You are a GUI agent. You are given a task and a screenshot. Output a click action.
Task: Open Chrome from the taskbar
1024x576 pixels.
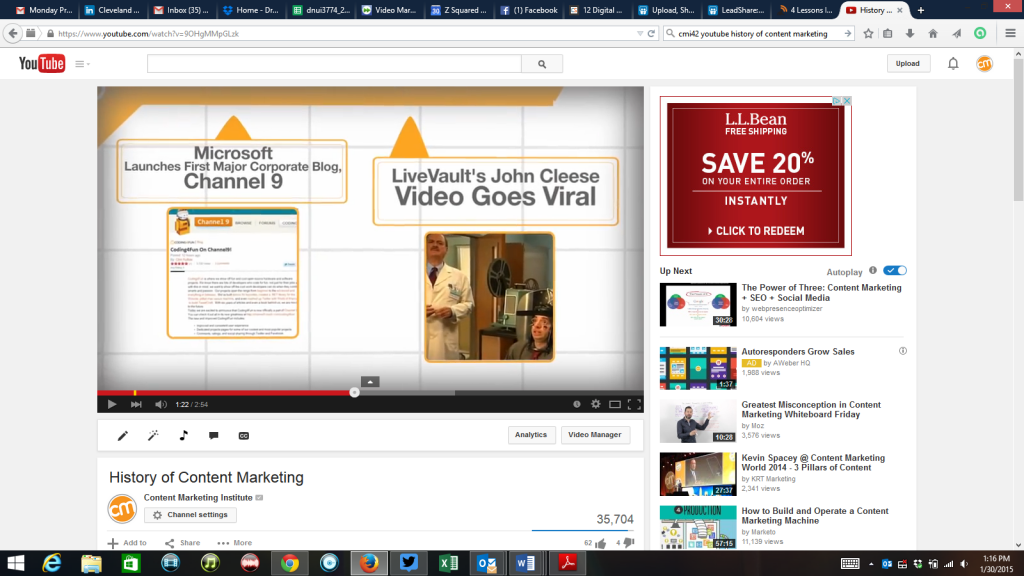[290, 563]
